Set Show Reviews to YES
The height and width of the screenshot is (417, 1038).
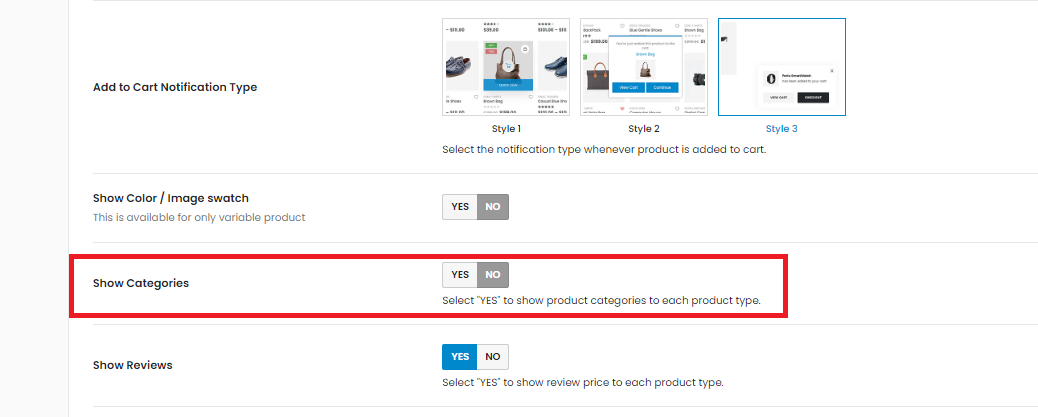(460, 357)
